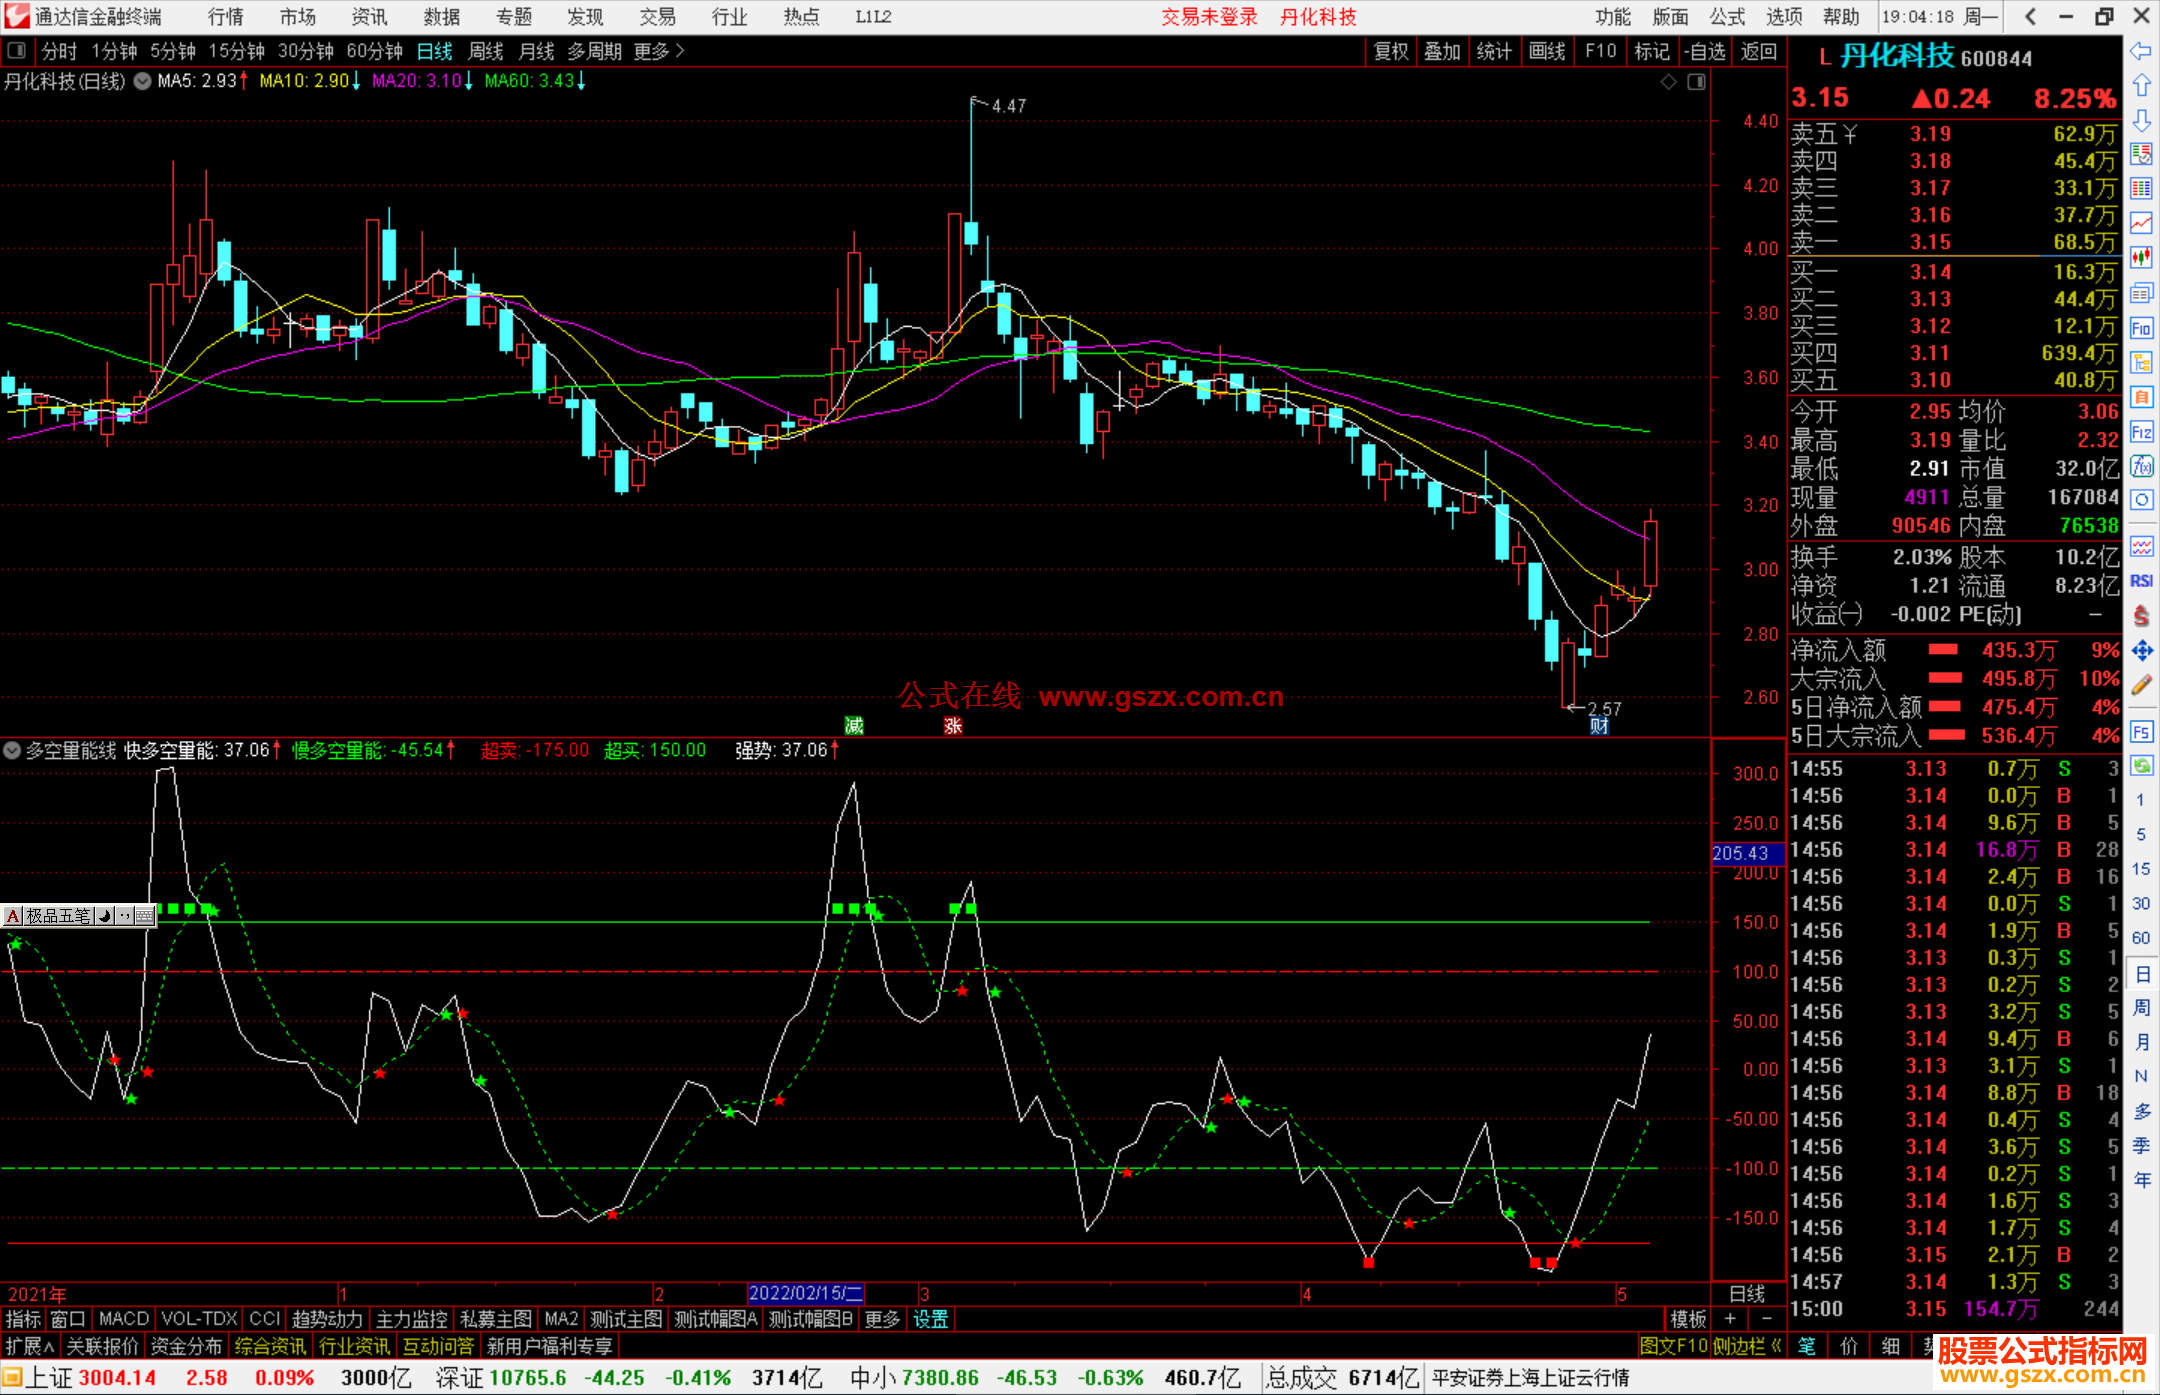Collapse the 侧边栏 side panel
The height and width of the screenshot is (1395, 2160).
(1747, 1346)
